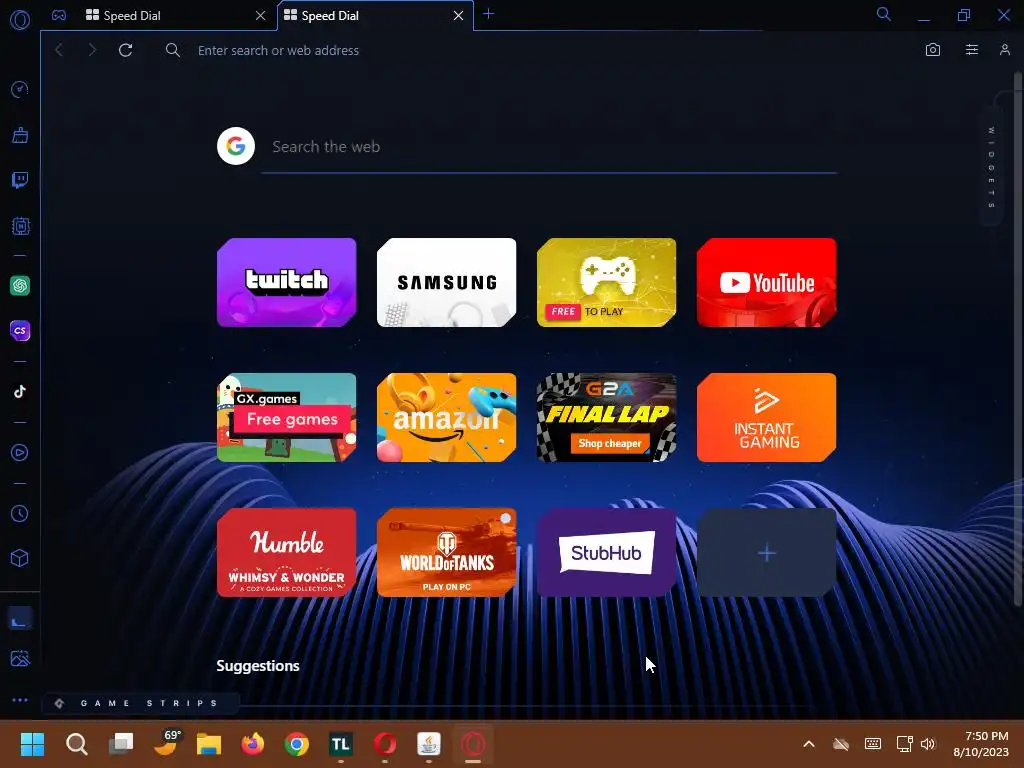This screenshot has width=1024, height=768.
Task: Open taskbar Search icon
Action: point(76,744)
